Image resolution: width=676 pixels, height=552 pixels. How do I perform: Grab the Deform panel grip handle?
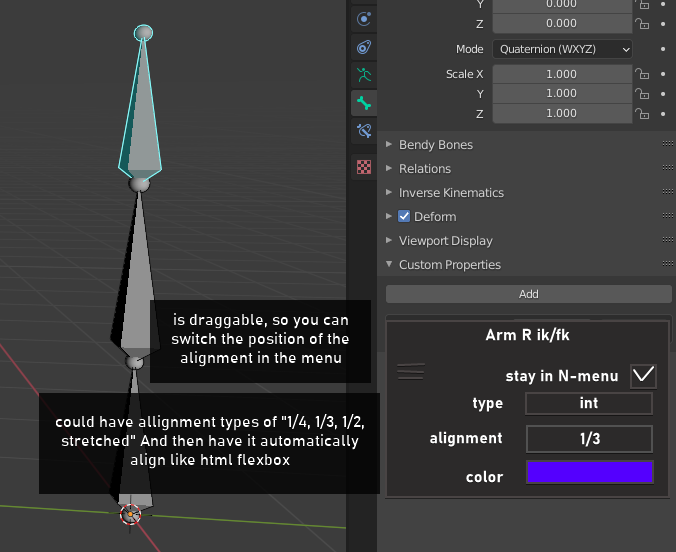667,216
